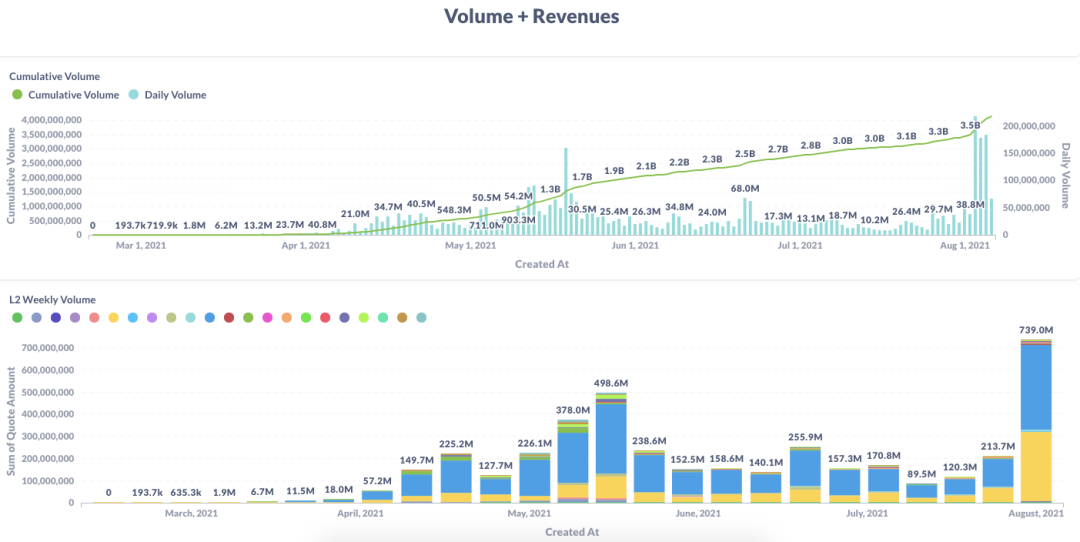Open the Cumulative Volume card title

point(54,76)
